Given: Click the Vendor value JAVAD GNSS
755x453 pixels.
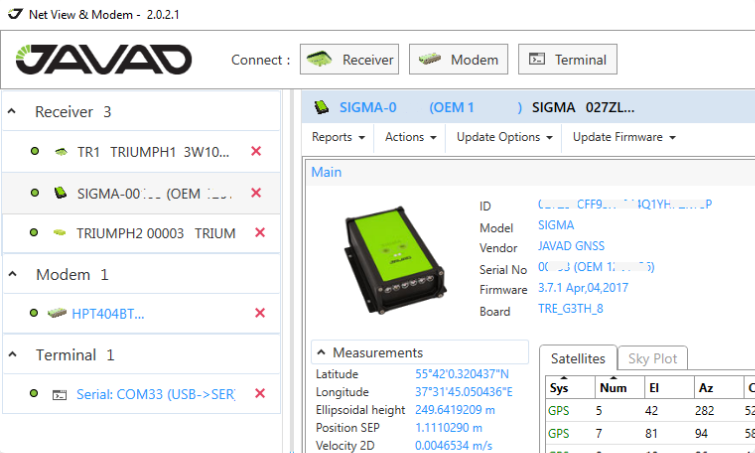Looking at the screenshot, I should click(571, 246).
